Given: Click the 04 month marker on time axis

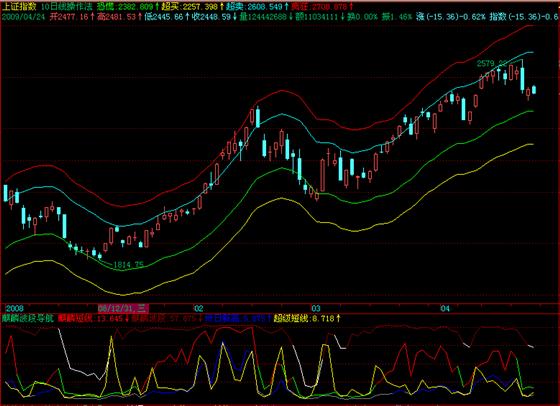Looking at the screenshot, I should coord(445,308).
